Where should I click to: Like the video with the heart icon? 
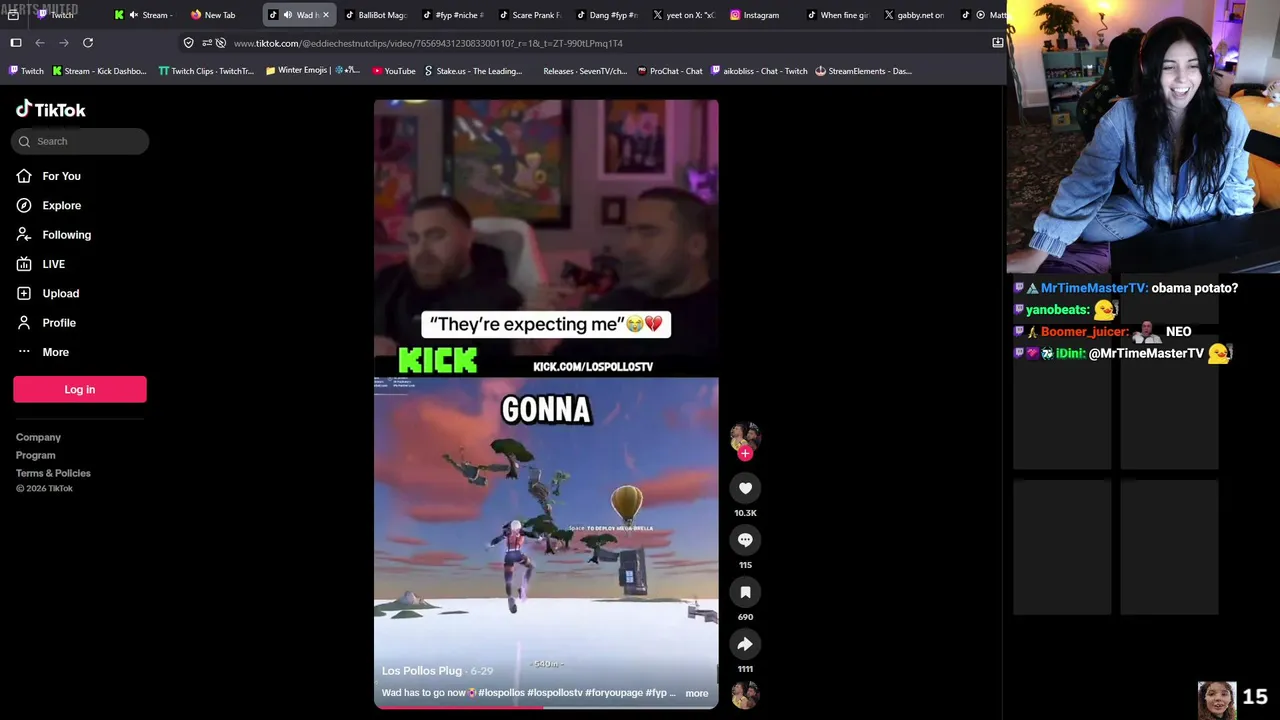(x=745, y=488)
